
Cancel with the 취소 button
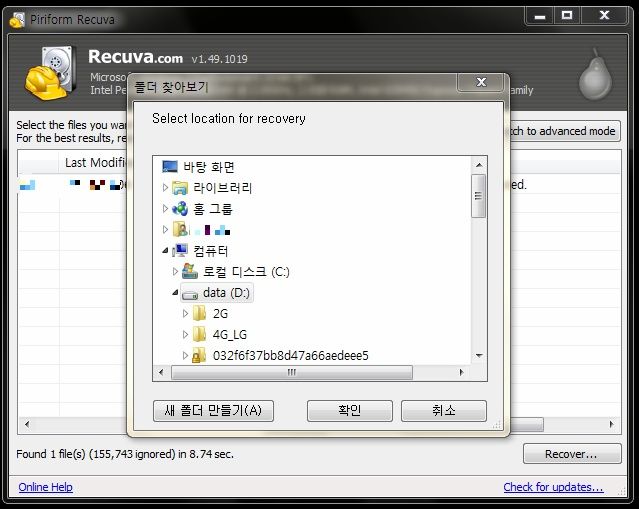tap(444, 410)
